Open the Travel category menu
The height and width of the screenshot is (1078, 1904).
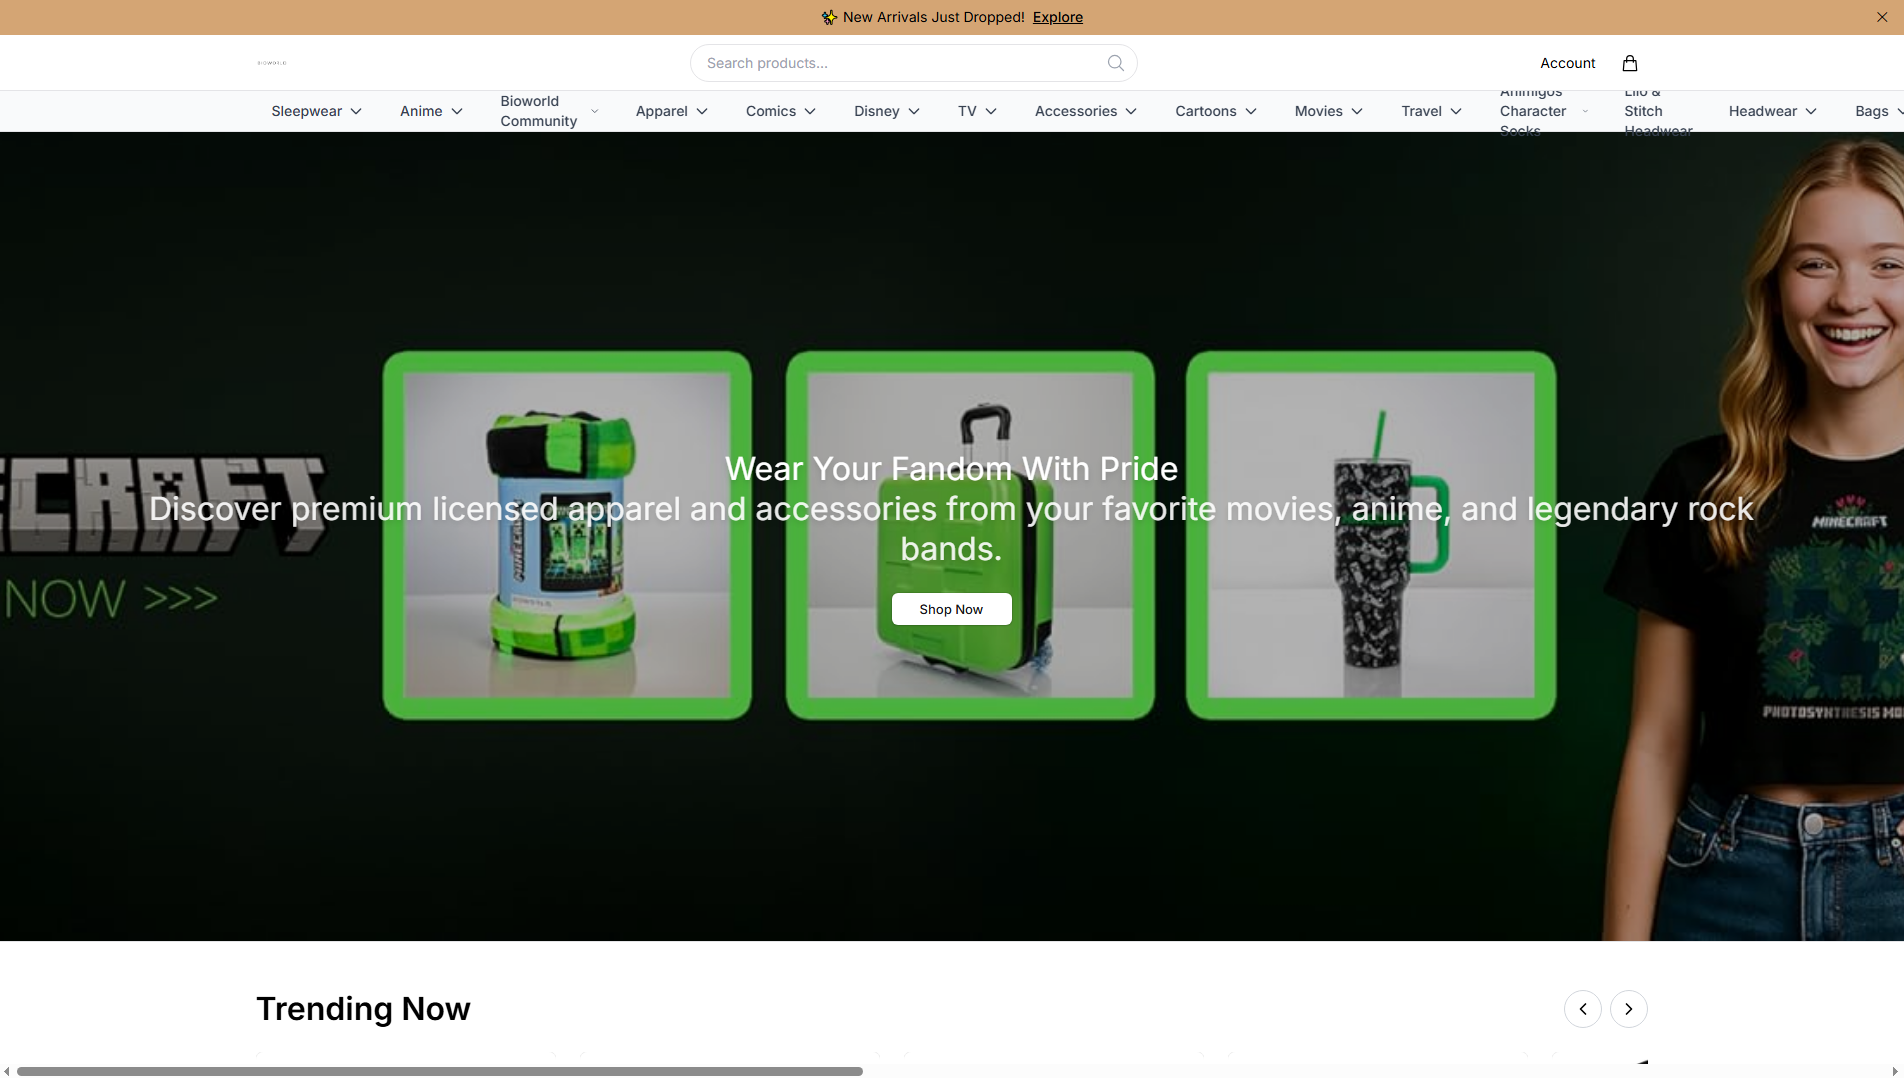(1432, 111)
